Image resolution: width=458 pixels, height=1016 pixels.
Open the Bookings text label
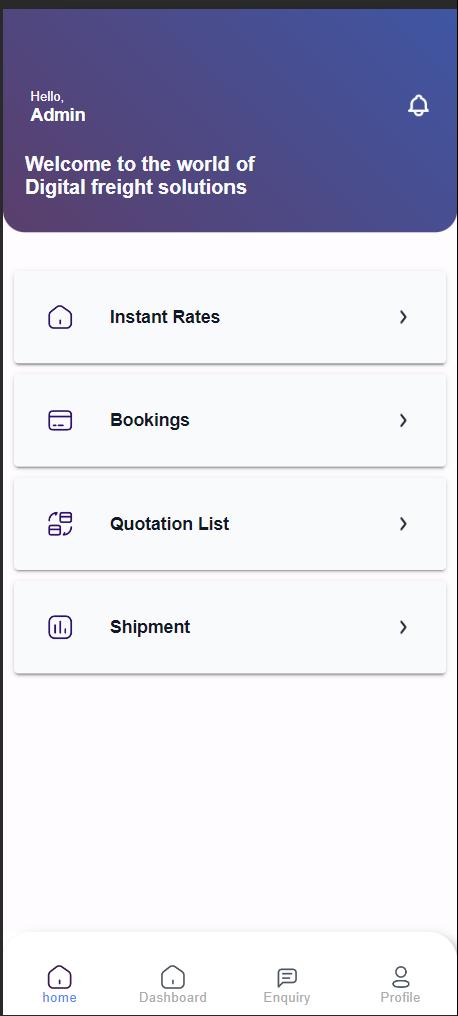150,420
